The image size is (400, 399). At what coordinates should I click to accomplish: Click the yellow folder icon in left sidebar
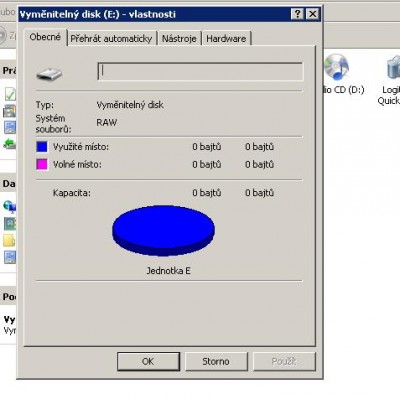coord(9,240)
